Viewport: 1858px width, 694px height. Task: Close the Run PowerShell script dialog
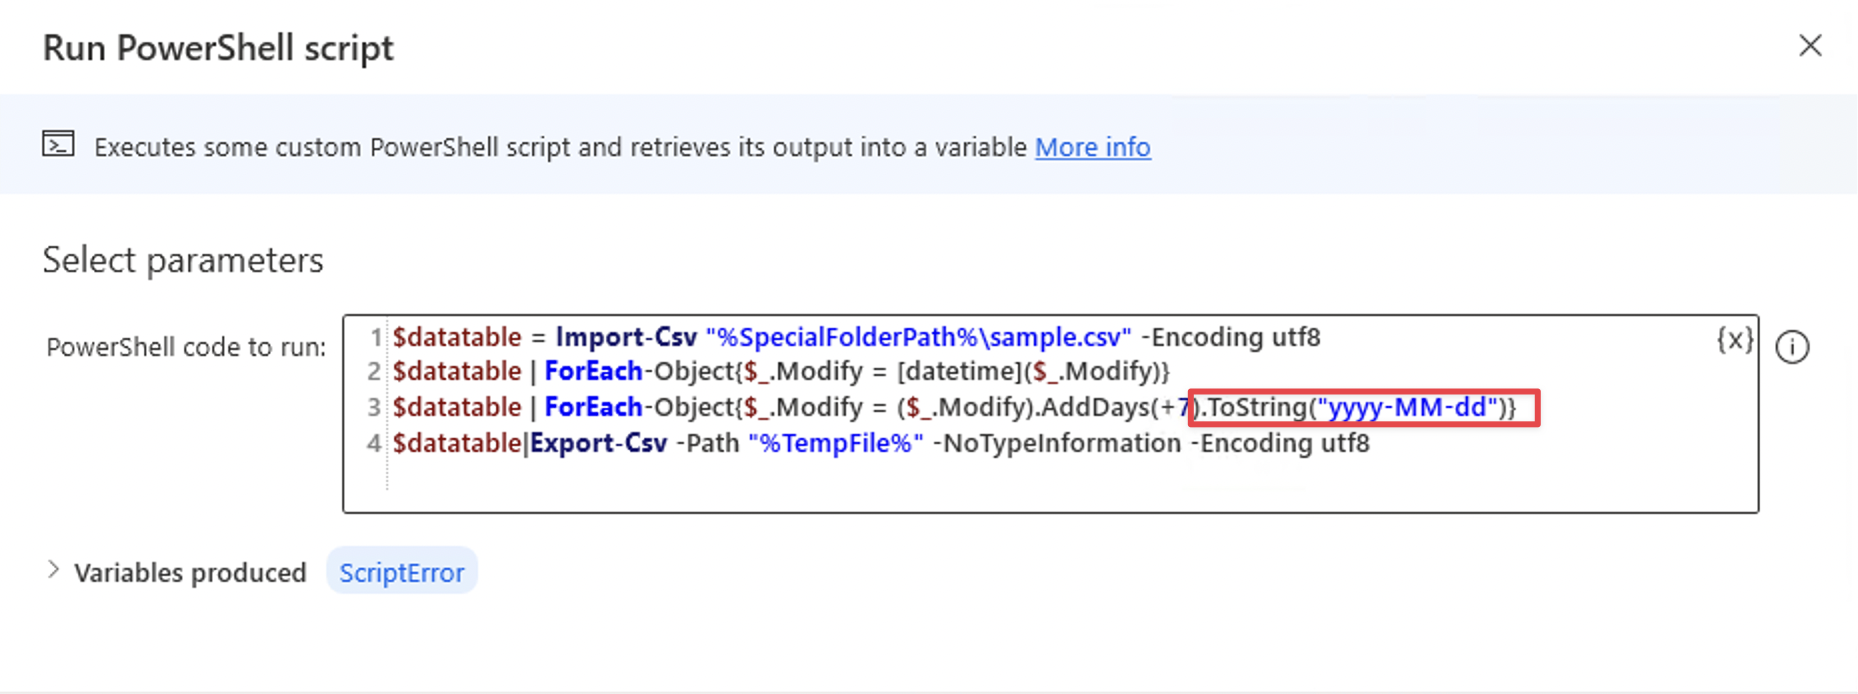point(1811,45)
